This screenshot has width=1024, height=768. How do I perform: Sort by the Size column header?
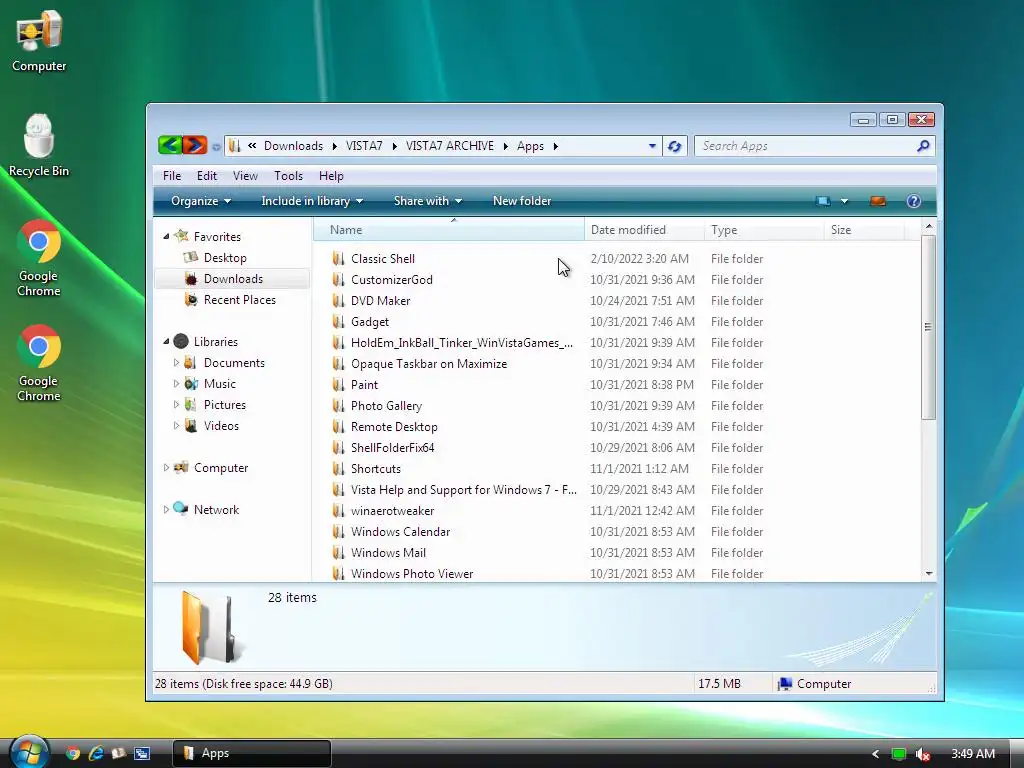pos(864,230)
